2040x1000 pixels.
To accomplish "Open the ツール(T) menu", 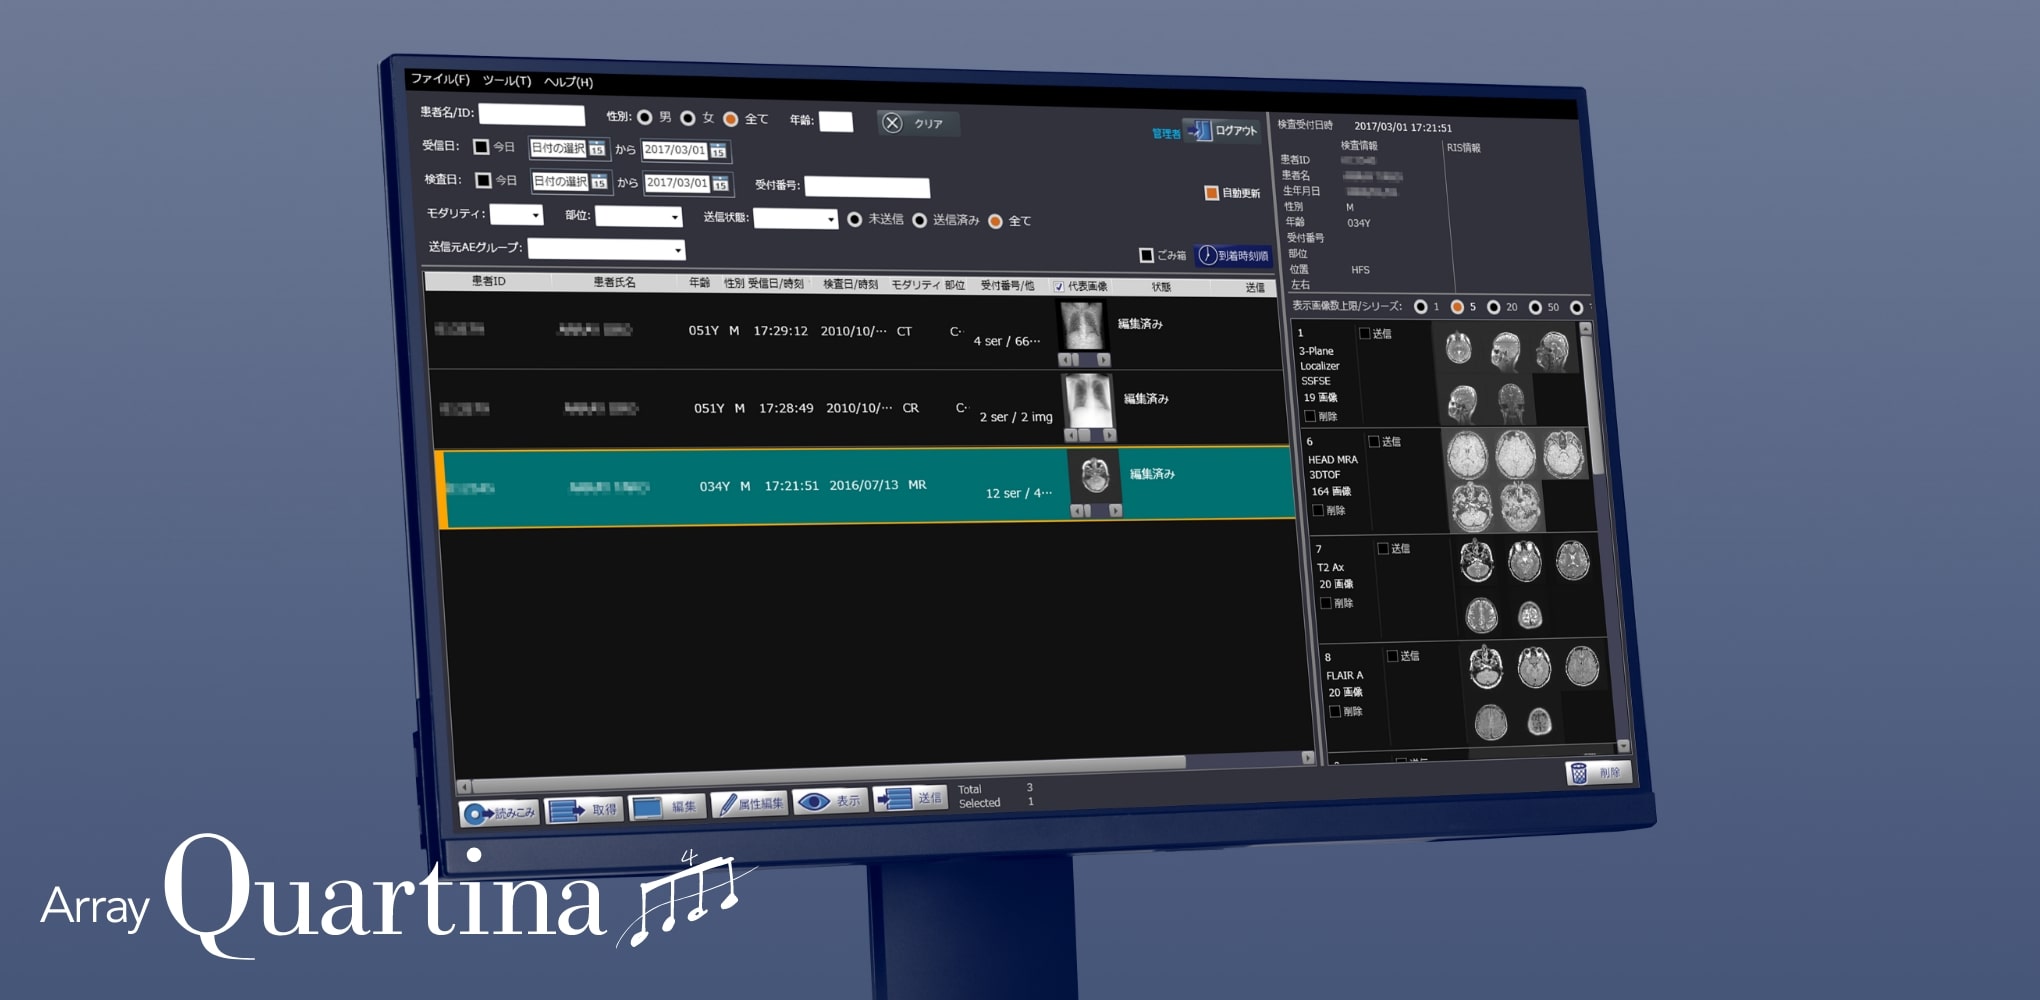I will pyautogui.click(x=506, y=81).
